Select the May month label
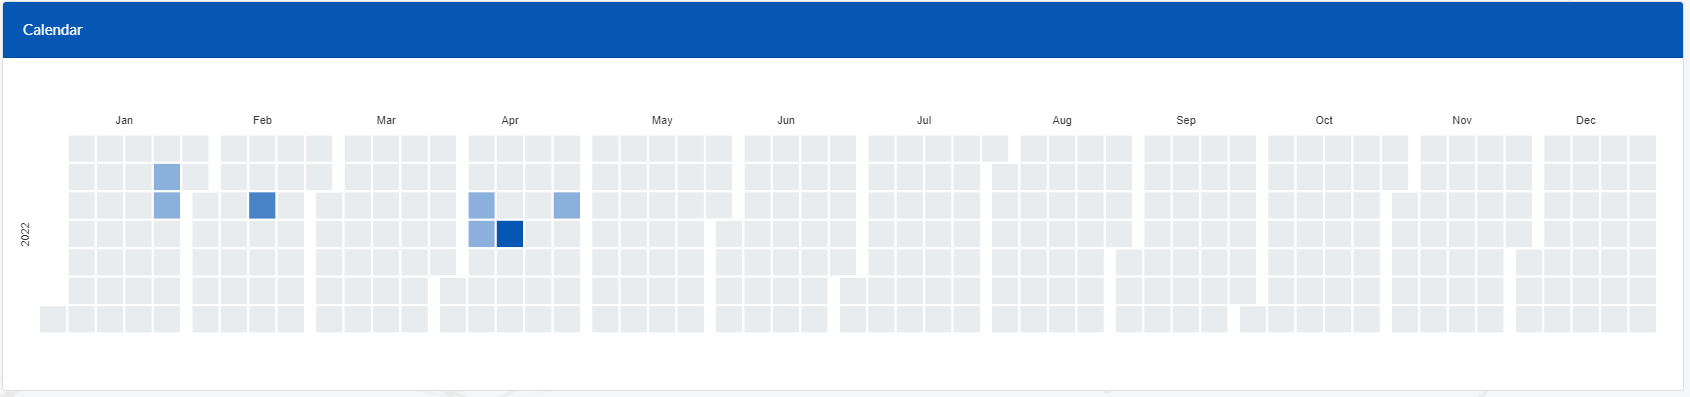 point(662,120)
